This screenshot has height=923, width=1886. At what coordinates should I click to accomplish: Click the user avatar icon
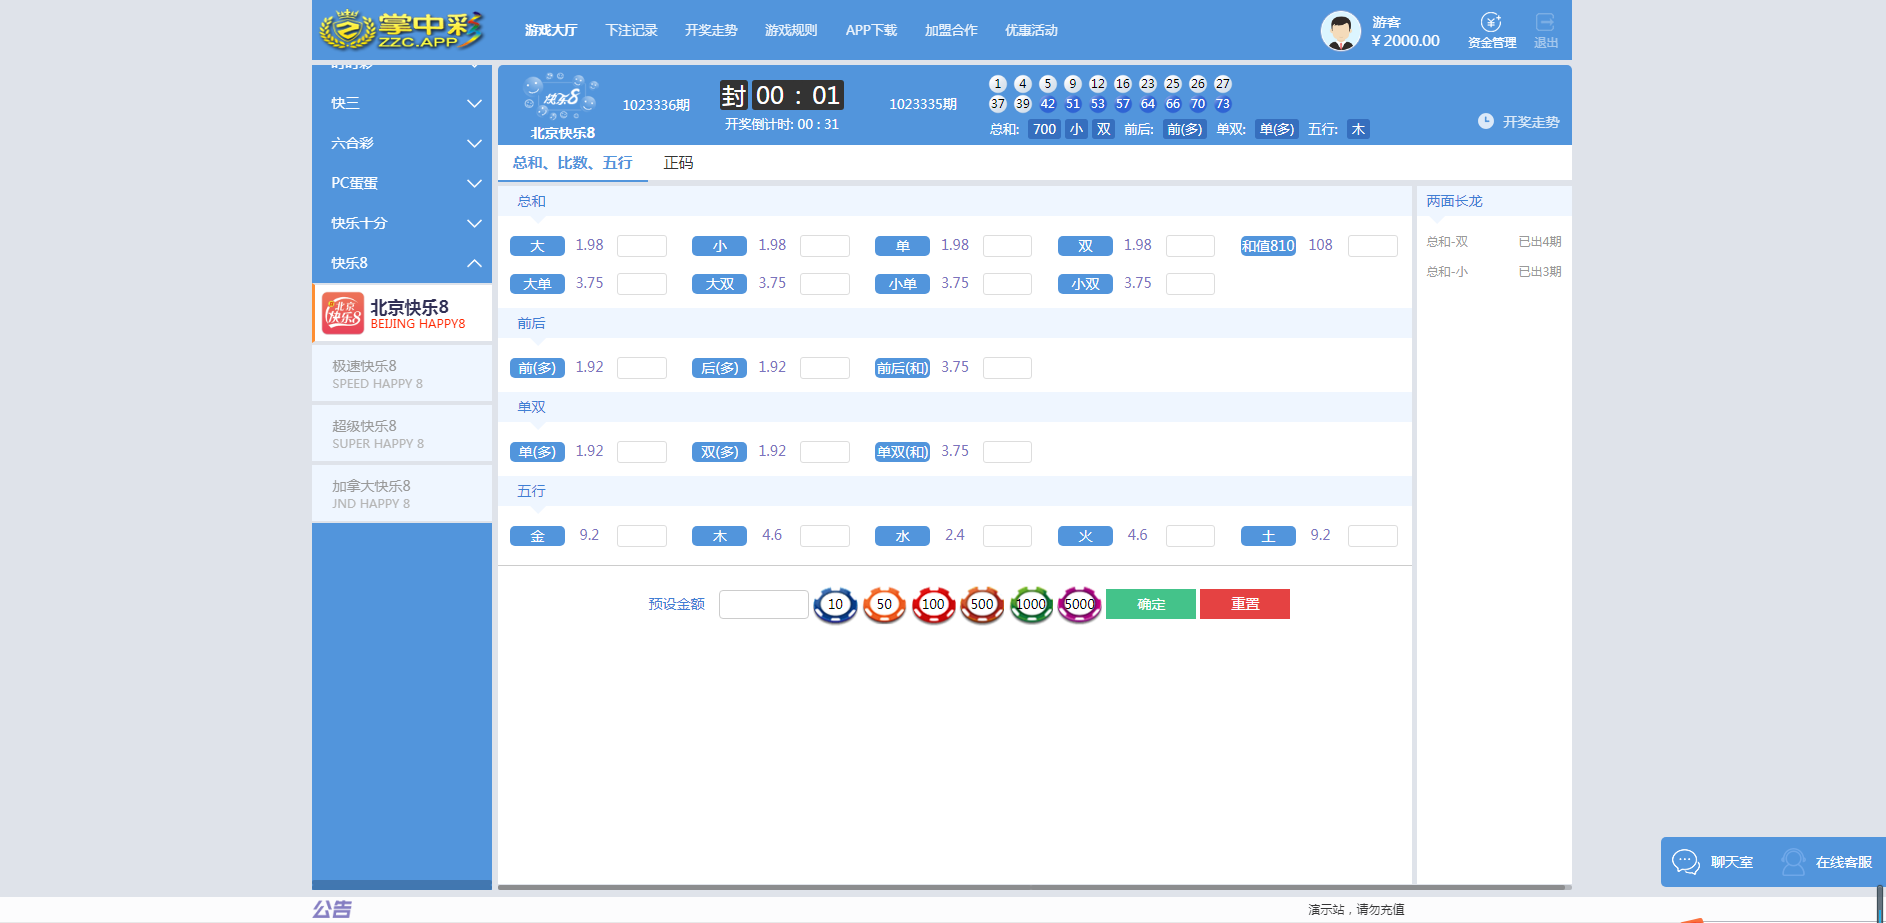1340,31
